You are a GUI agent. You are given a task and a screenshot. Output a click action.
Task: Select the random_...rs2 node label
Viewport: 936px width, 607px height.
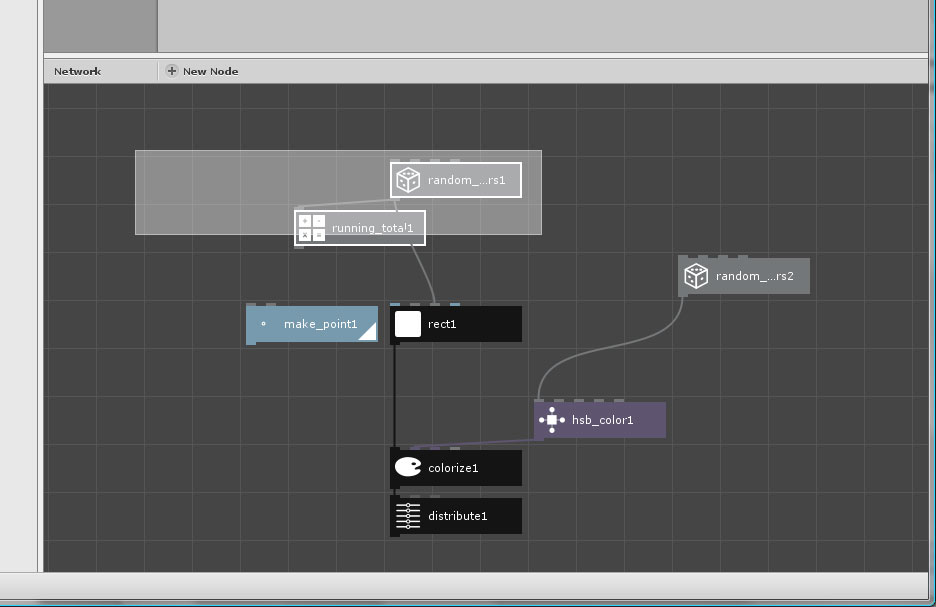click(755, 276)
